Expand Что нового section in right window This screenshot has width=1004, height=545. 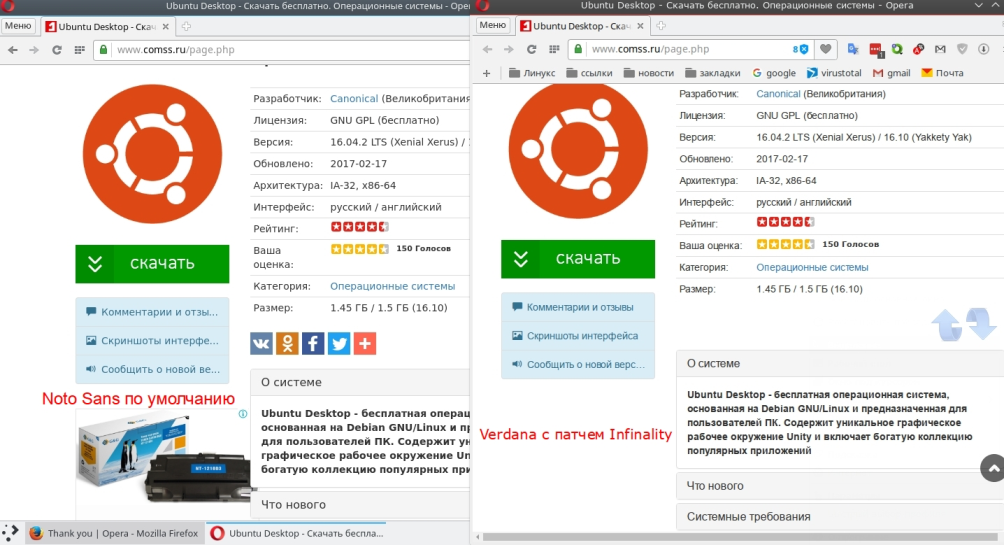[x=840, y=486]
